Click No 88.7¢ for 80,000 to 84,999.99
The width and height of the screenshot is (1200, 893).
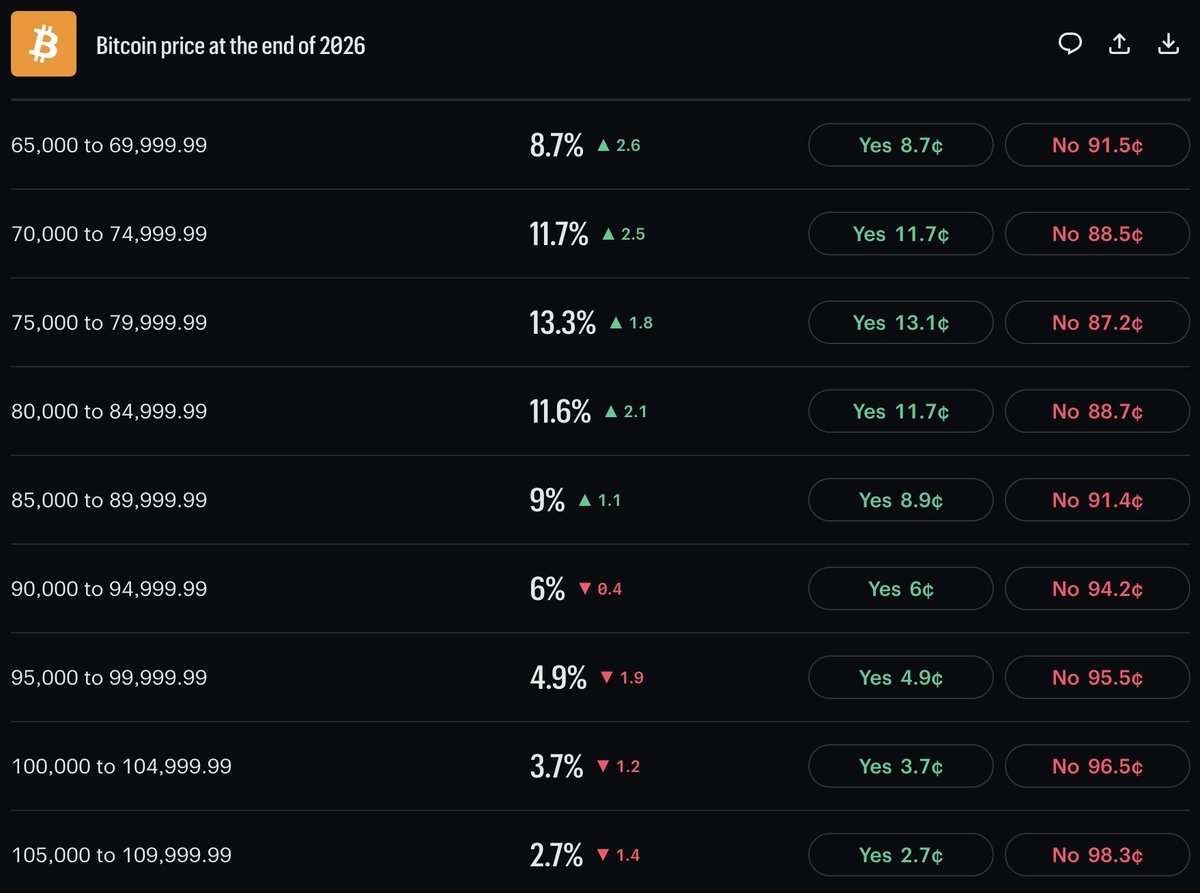coord(1097,411)
